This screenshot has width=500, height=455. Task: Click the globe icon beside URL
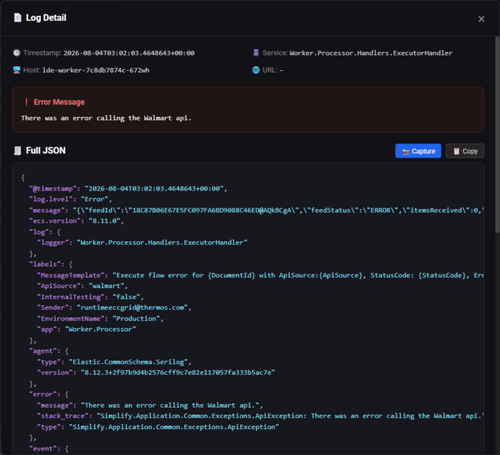point(256,70)
